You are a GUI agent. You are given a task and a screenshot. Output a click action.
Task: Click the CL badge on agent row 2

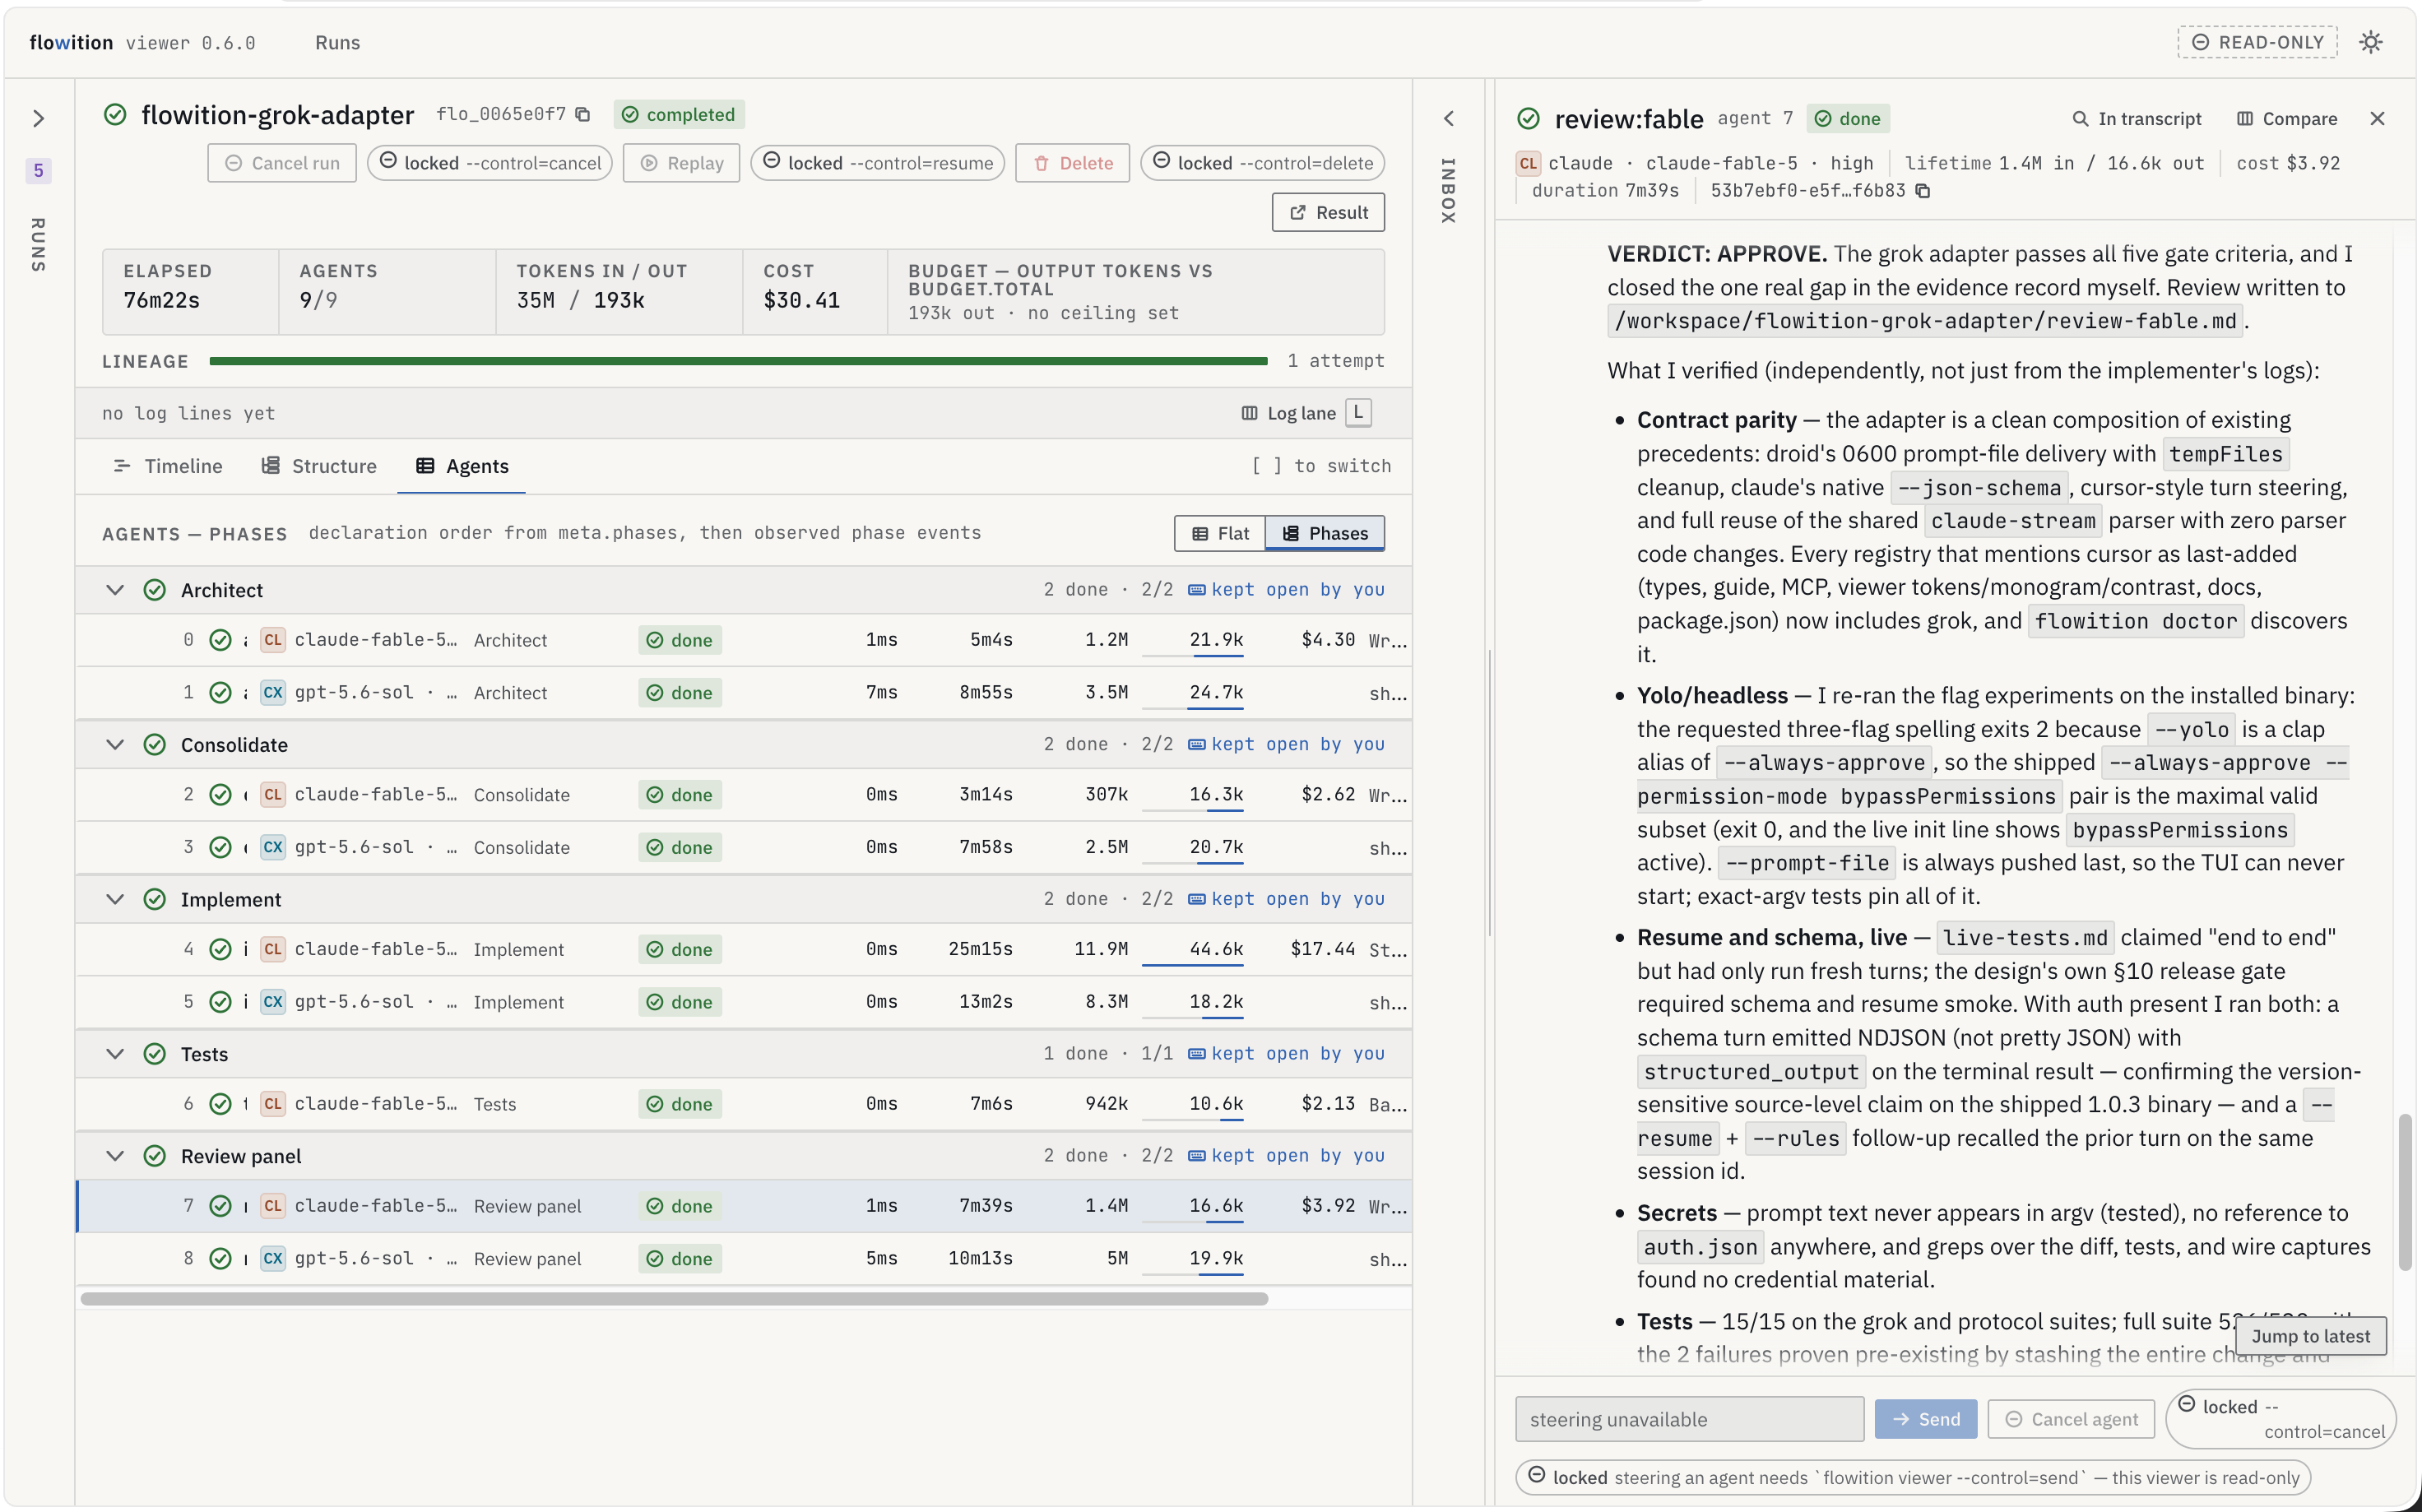point(273,794)
